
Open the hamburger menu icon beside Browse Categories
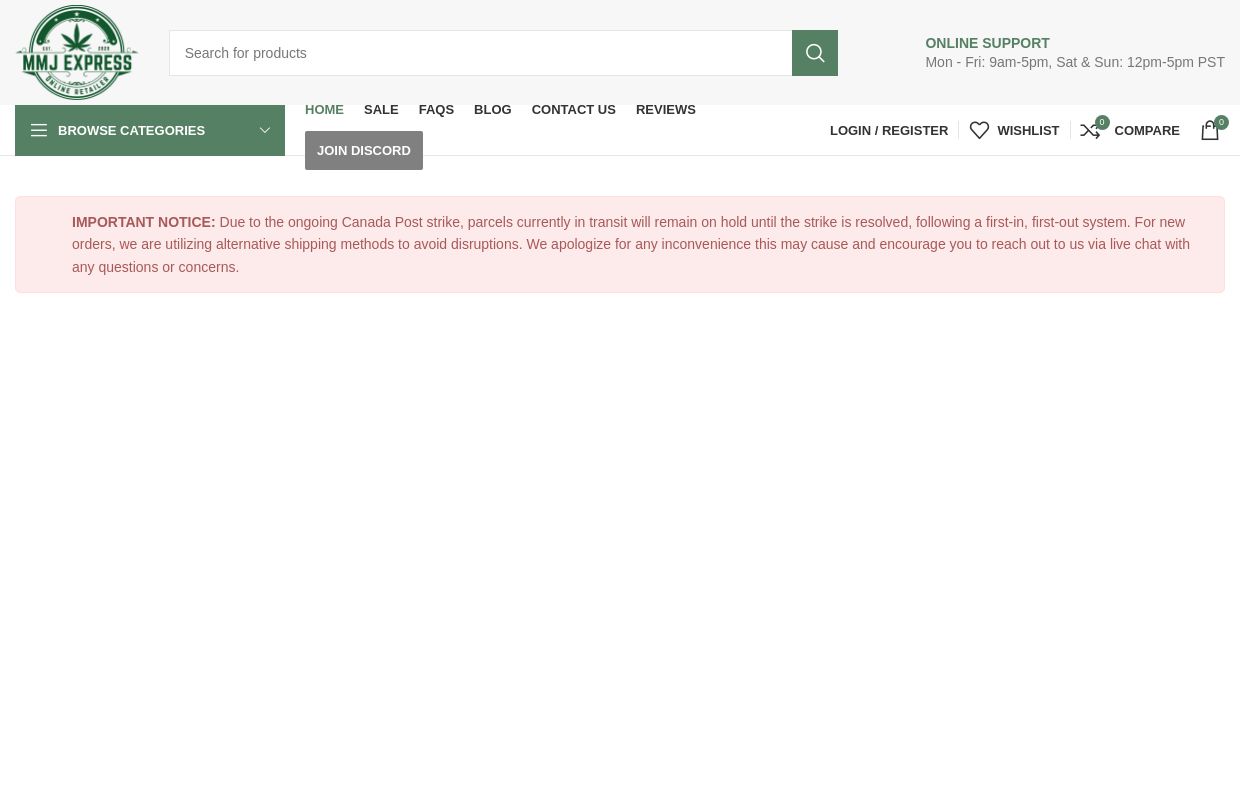[39, 130]
